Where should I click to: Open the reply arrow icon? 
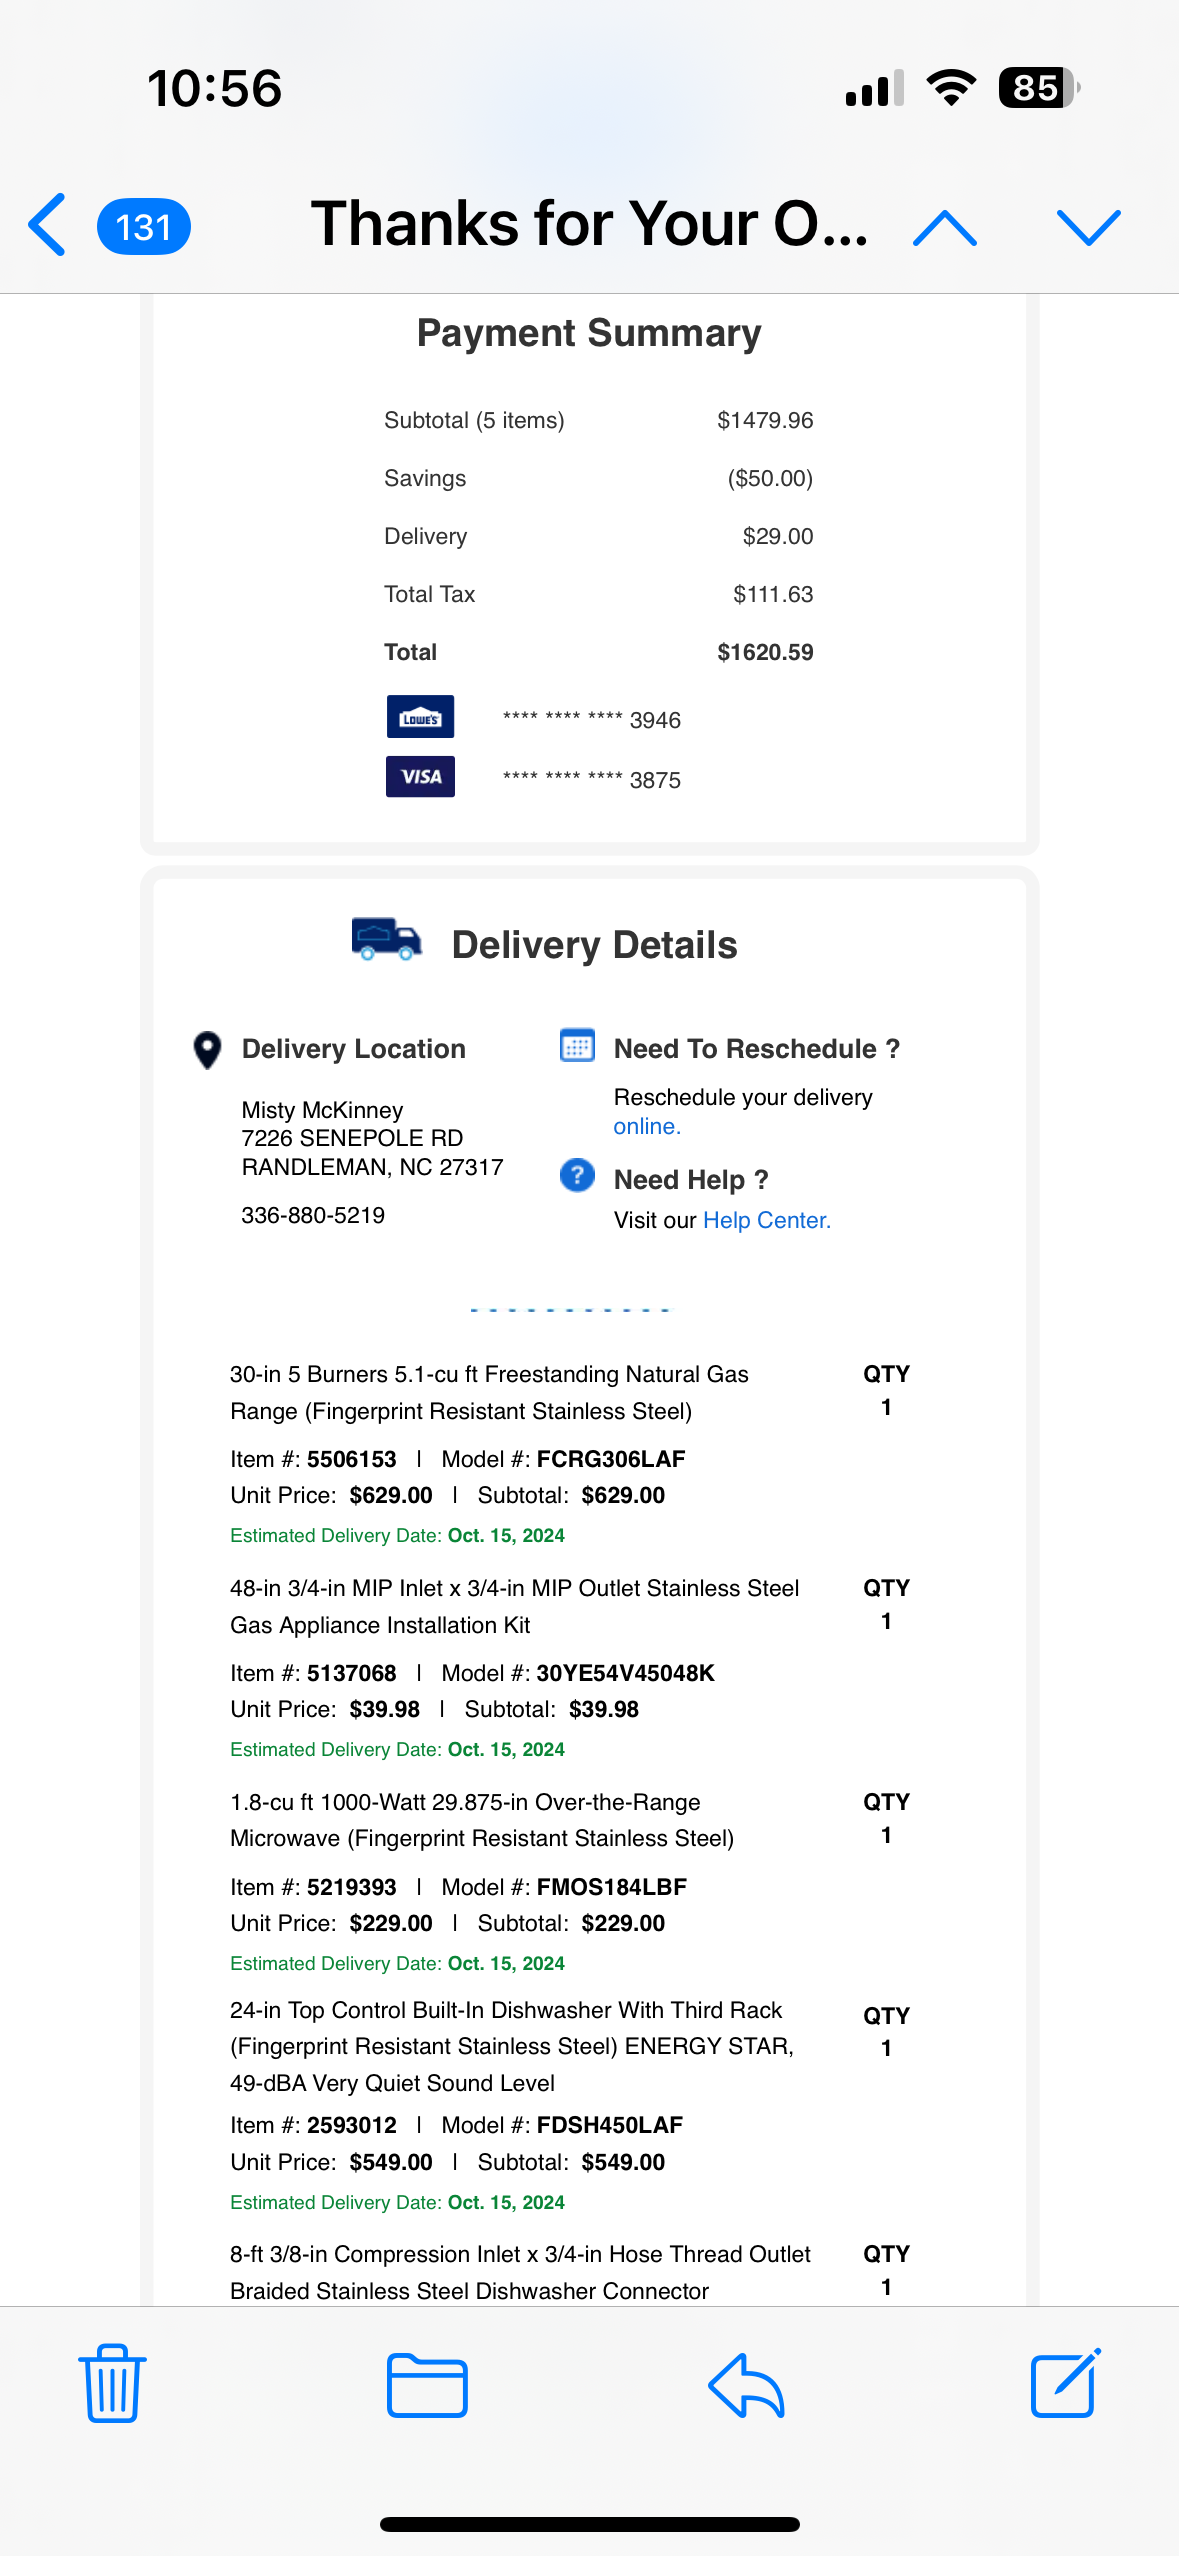tap(746, 2385)
